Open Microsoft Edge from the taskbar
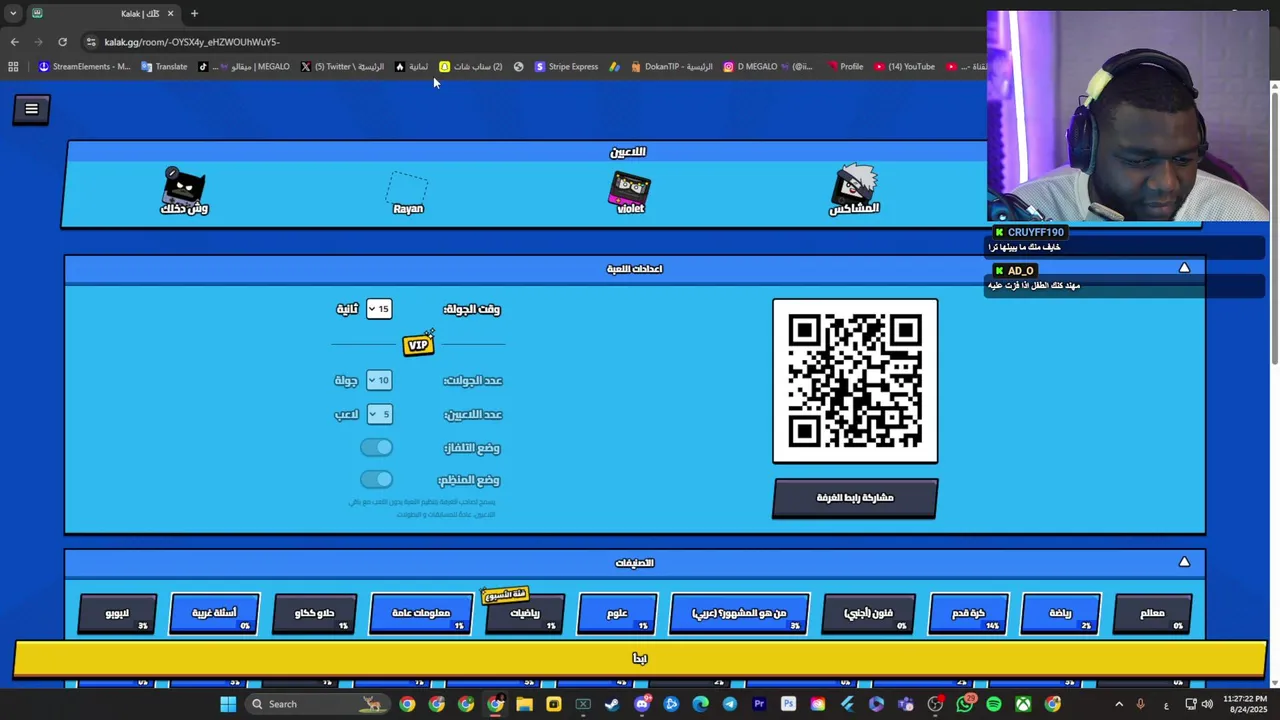This screenshot has height=720, width=1280. pos(700,704)
